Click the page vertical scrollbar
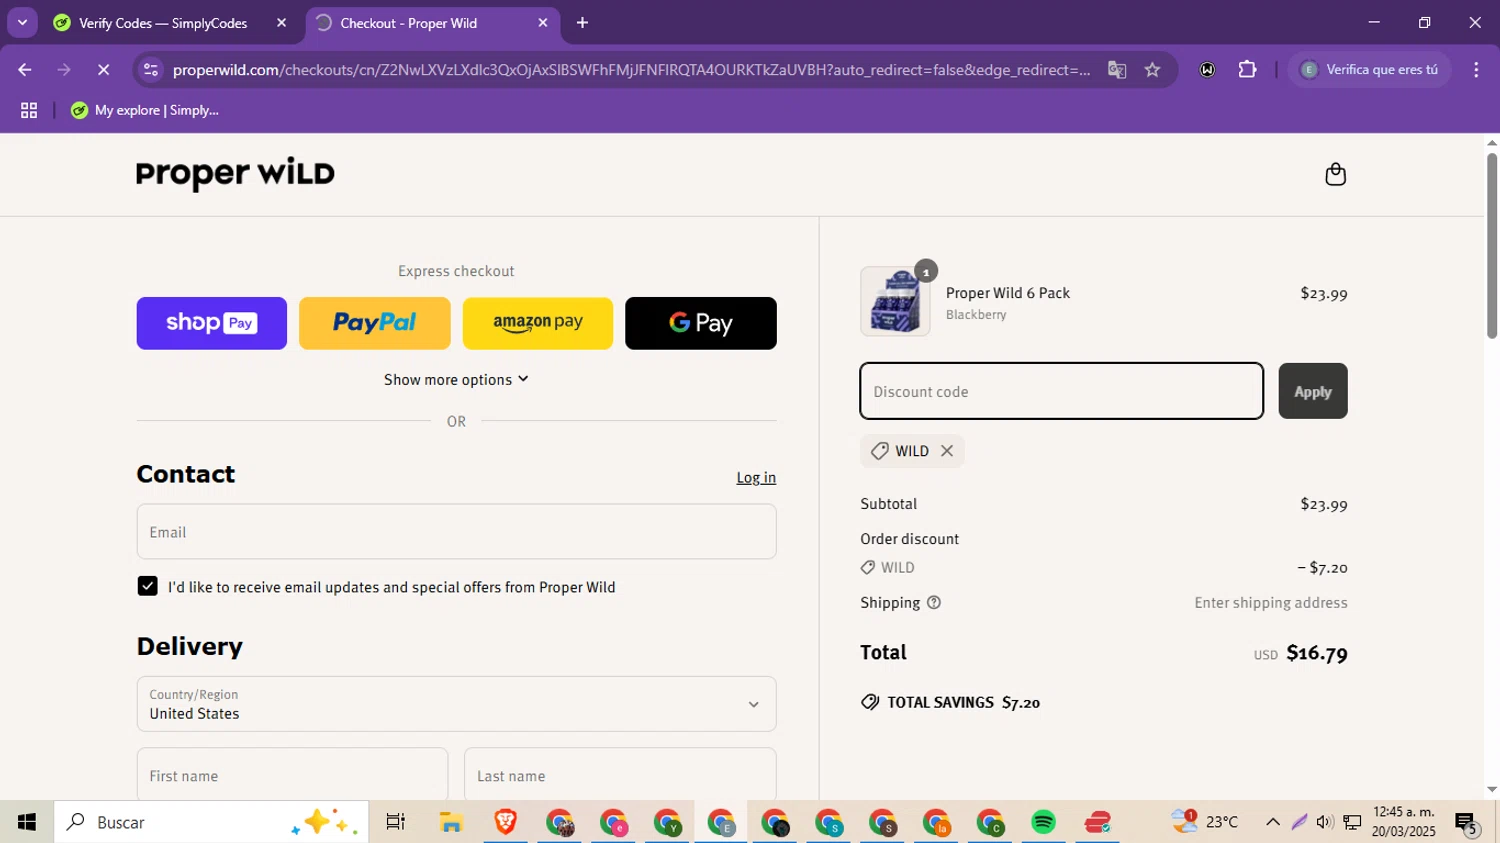 1492,245
